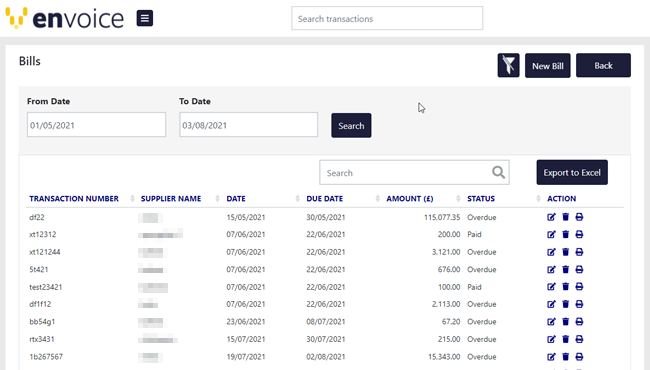
Task: Sort by Amount (£) column header
Action: coord(410,198)
